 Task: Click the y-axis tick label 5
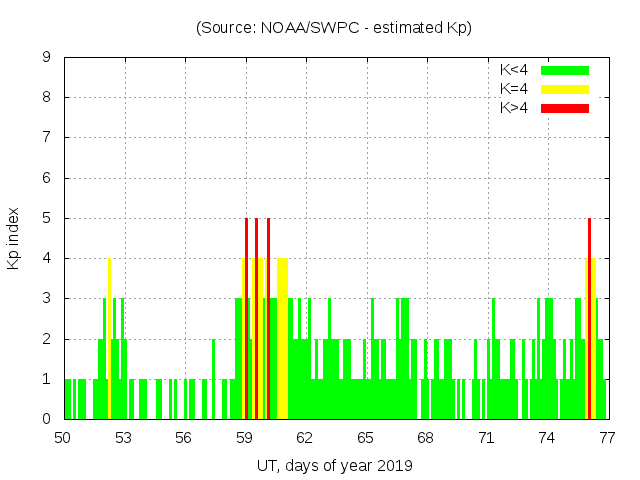click(x=47, y=218)
